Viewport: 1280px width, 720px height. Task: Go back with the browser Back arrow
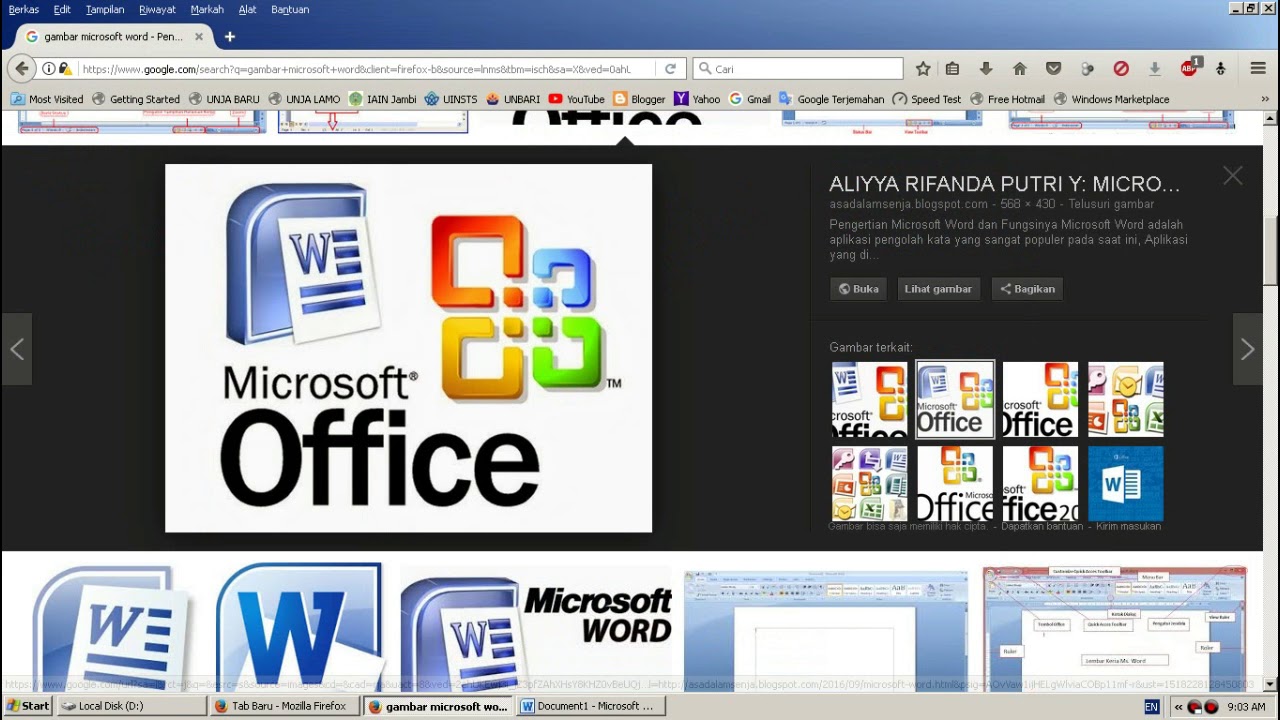click(x=21, y=69)
